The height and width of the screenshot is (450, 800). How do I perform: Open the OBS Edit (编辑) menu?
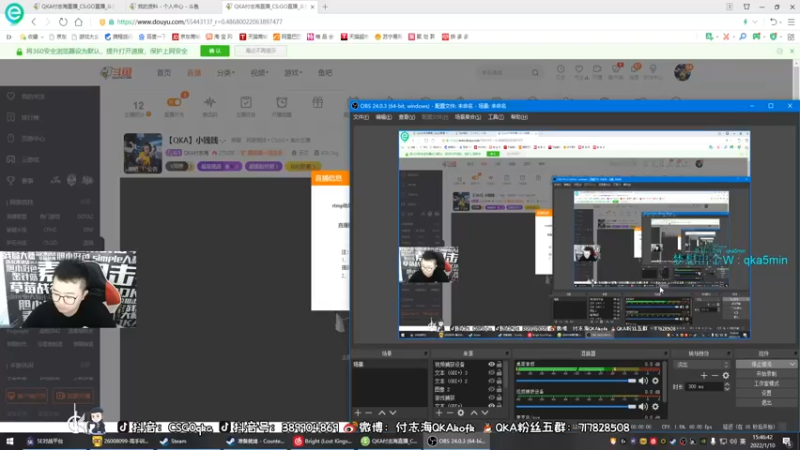tap(384, 117)
